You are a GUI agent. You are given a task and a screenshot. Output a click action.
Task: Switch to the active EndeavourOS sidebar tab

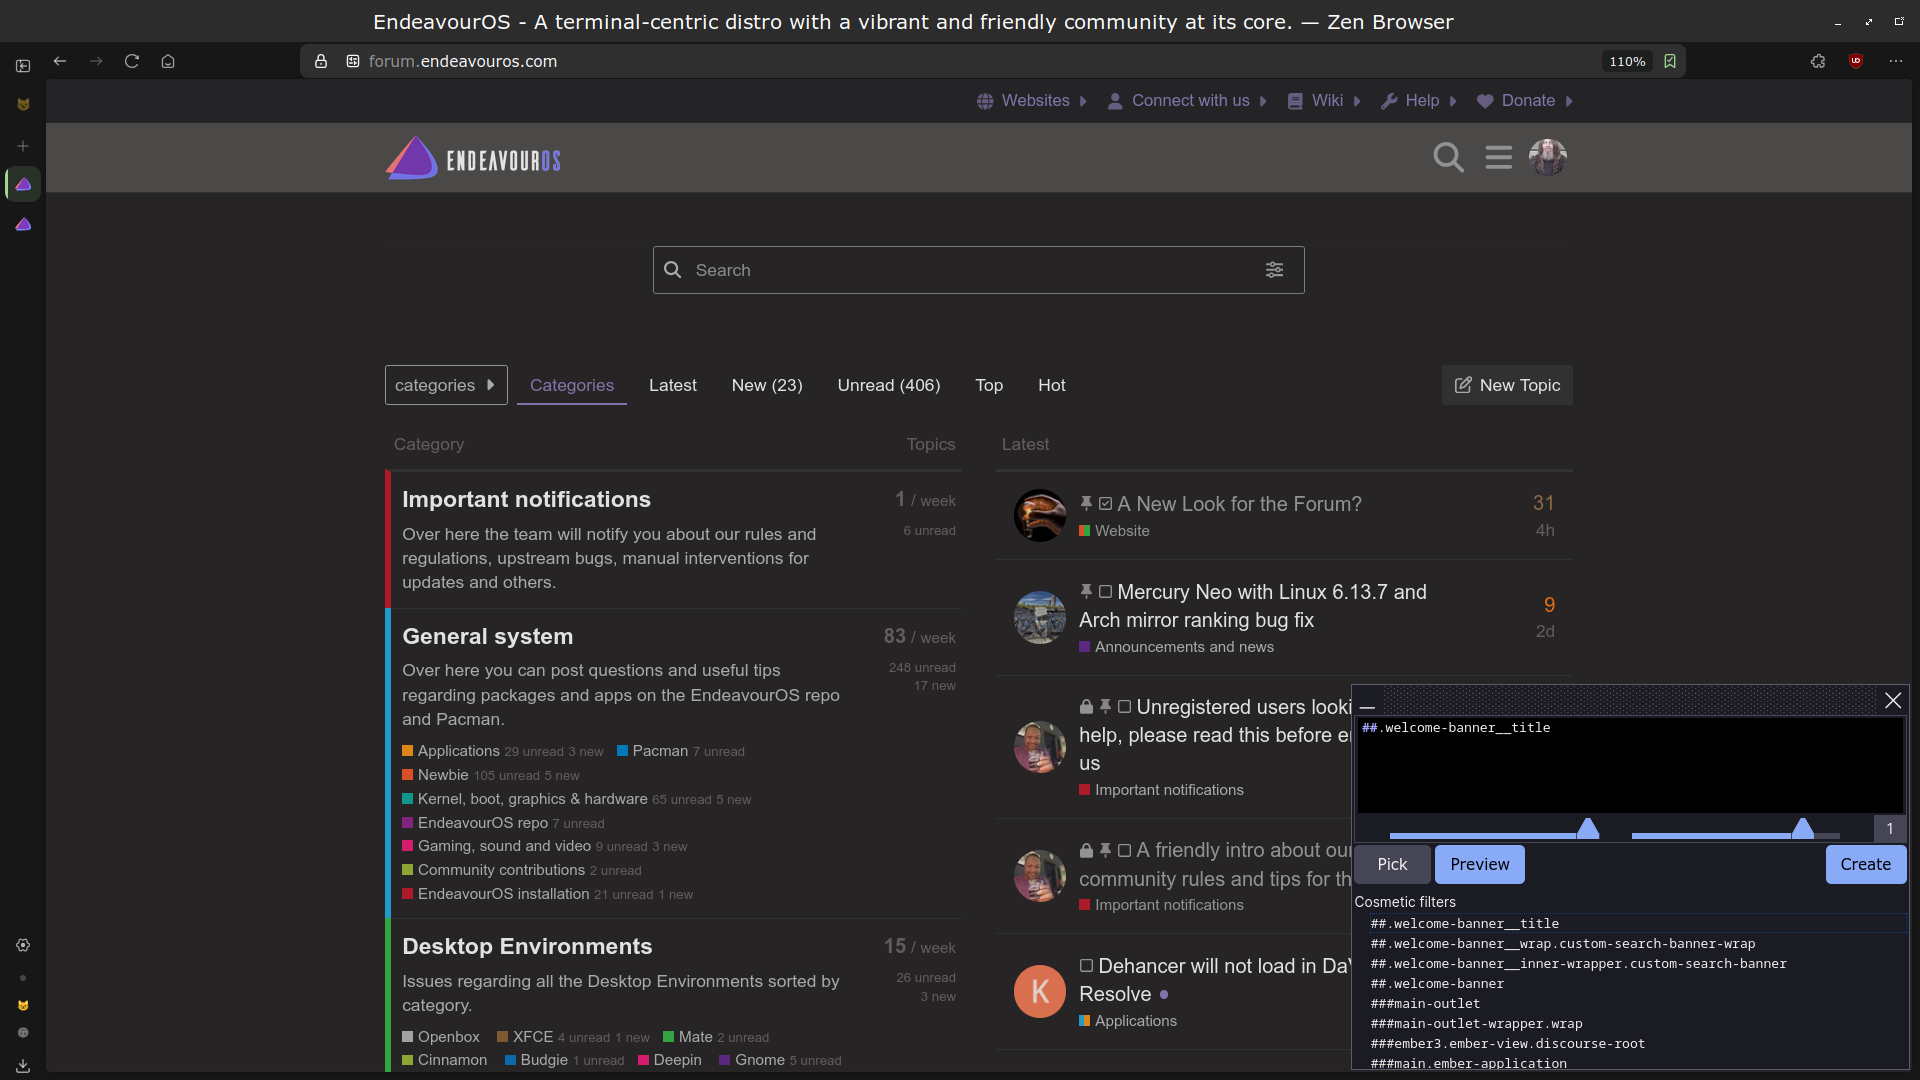[x=23, y=184]
